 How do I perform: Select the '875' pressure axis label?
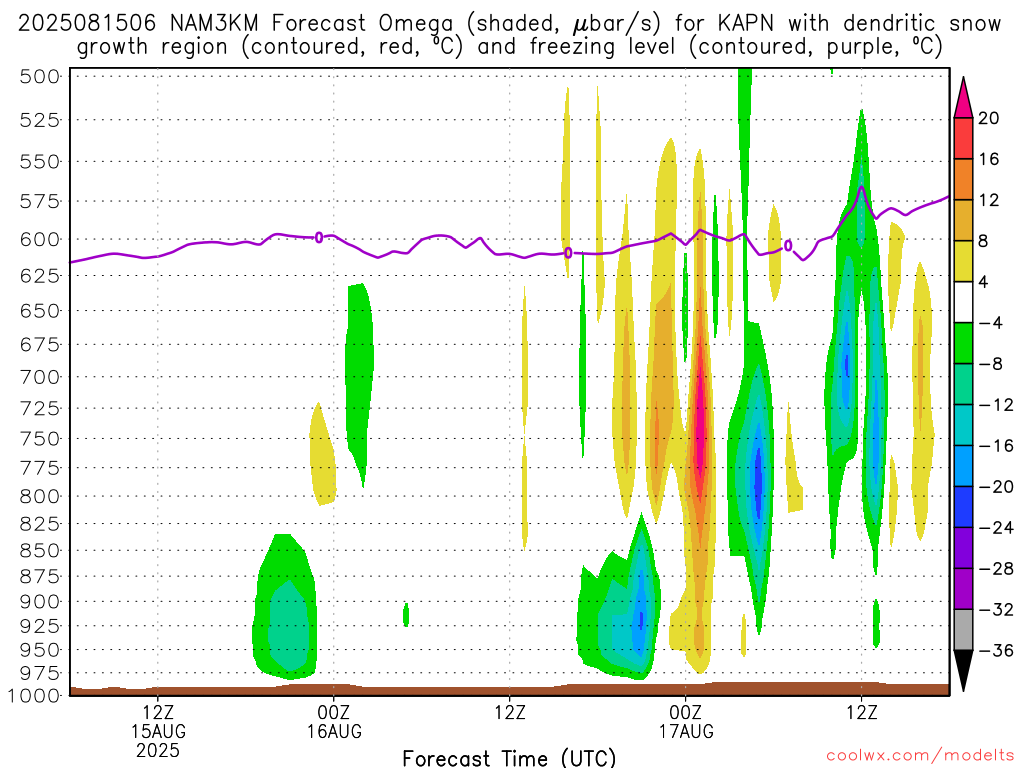40,577
